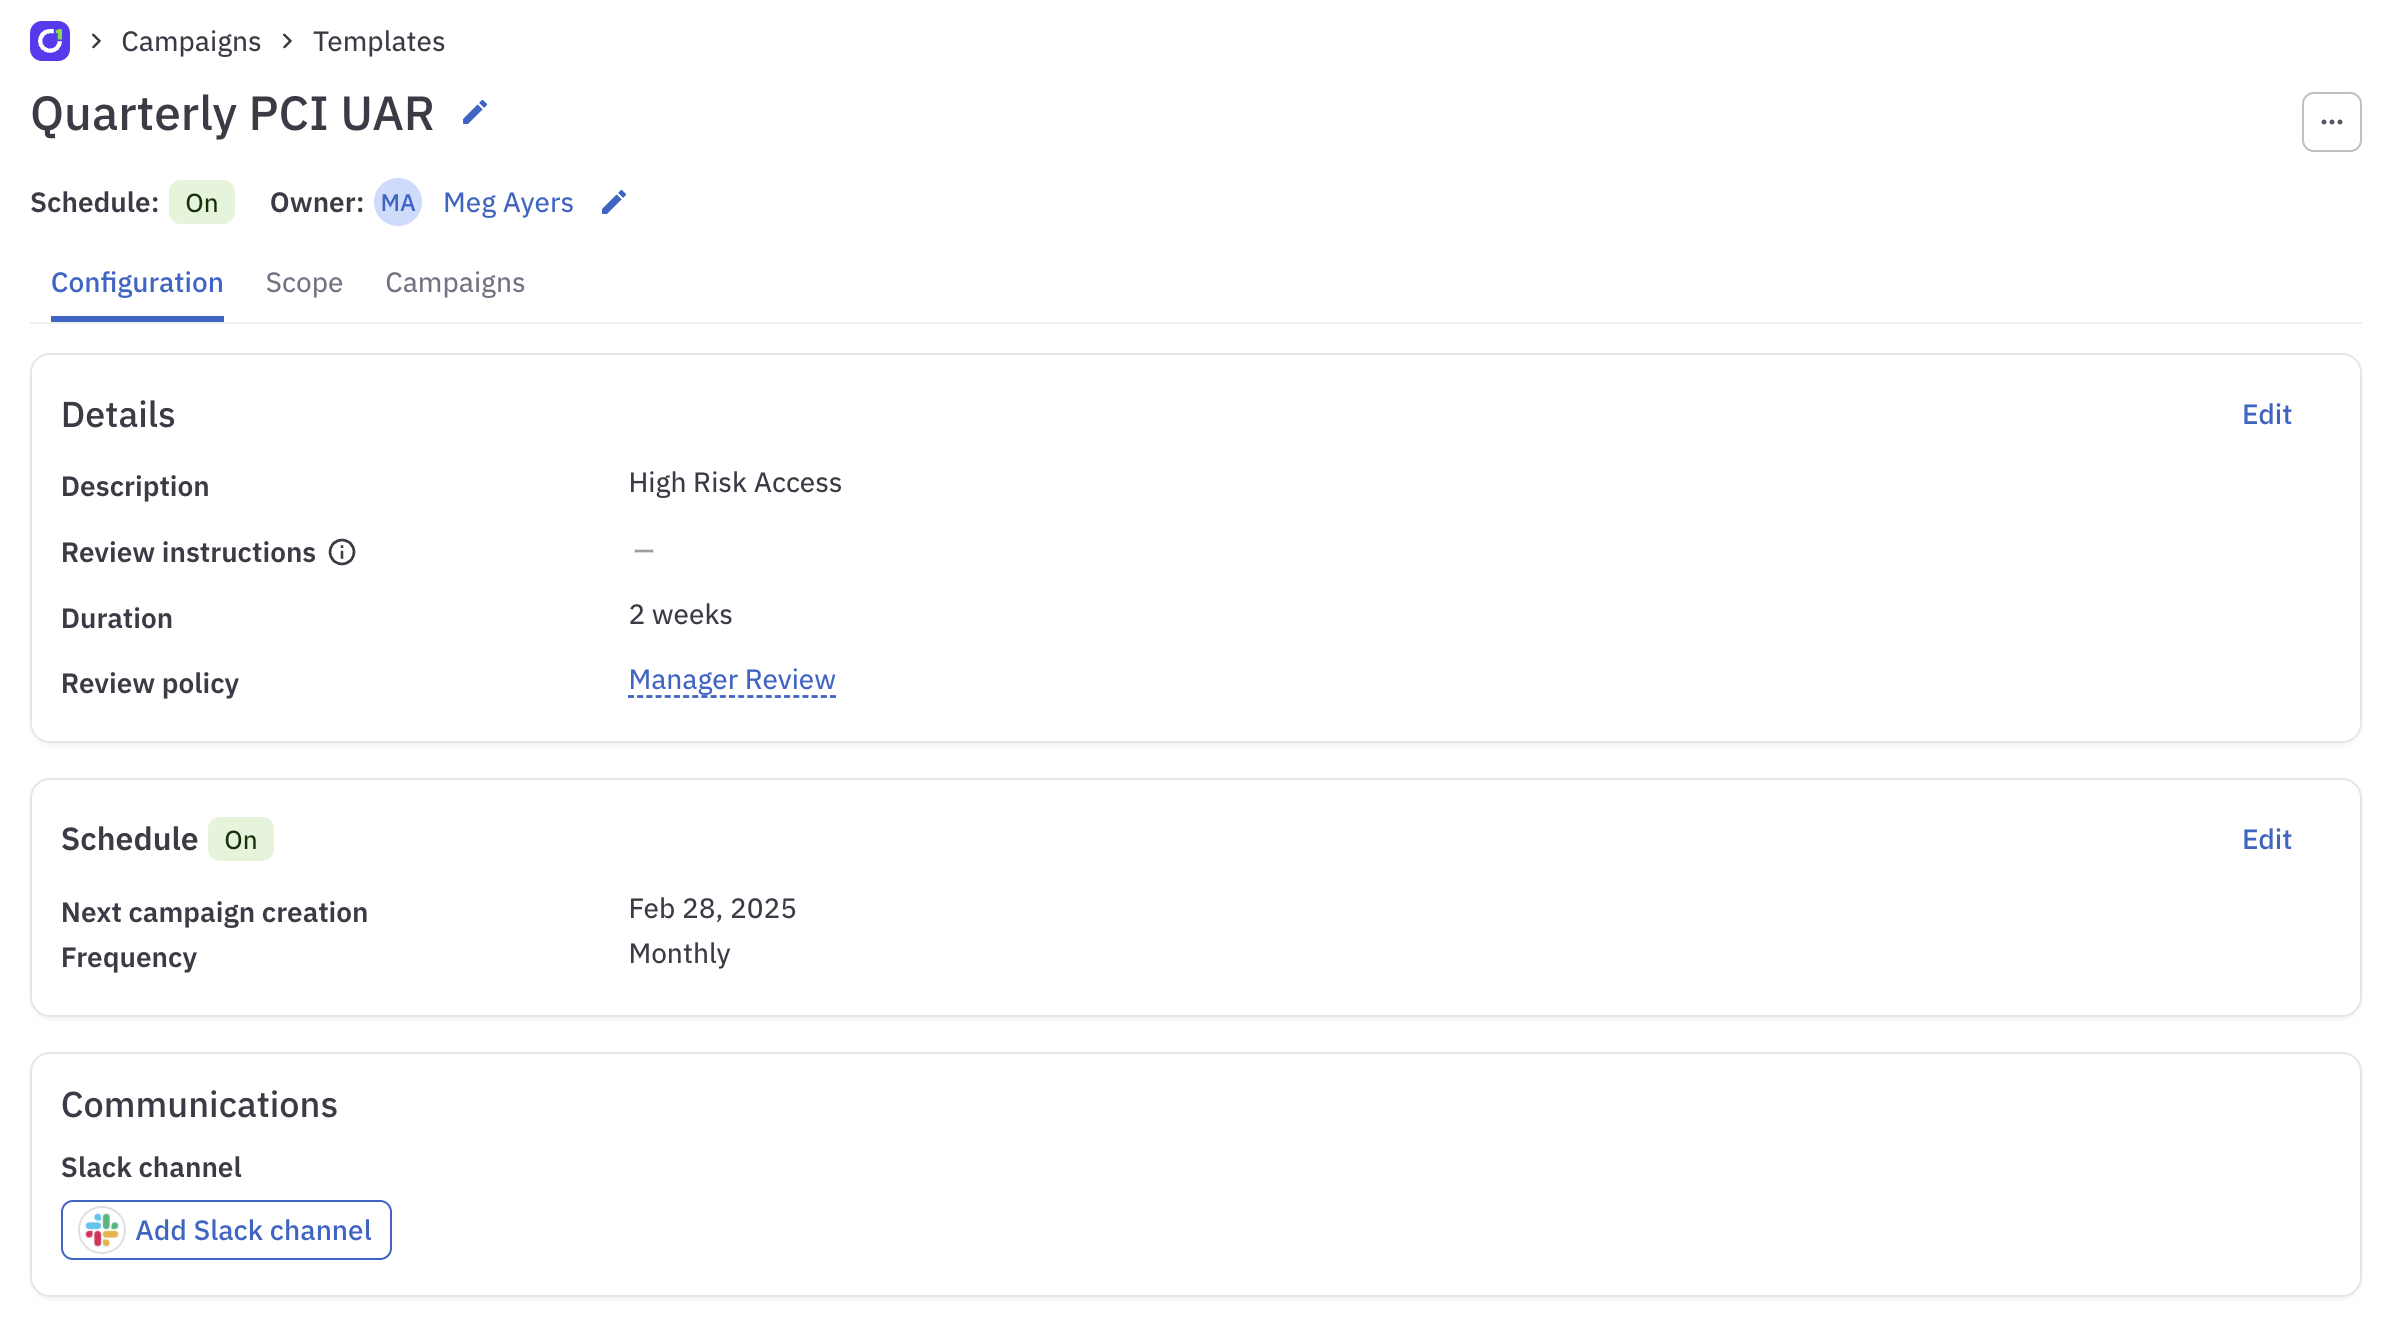Click the MA avatar circle
The height and width of the screenshot is (1322, 2400).
pos(398,202)
